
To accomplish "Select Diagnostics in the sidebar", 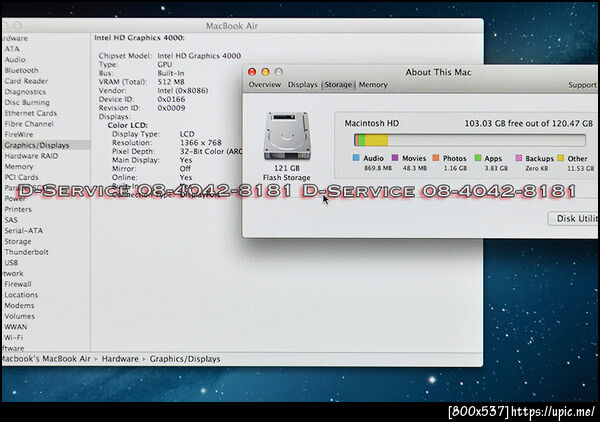I will pyautogui.click(x=25, y=92).
